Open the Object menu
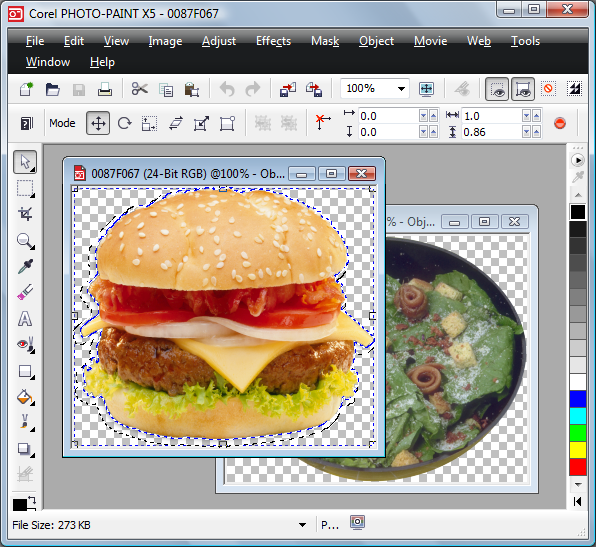This screenshot has width=596, height=547. (376, 41)
